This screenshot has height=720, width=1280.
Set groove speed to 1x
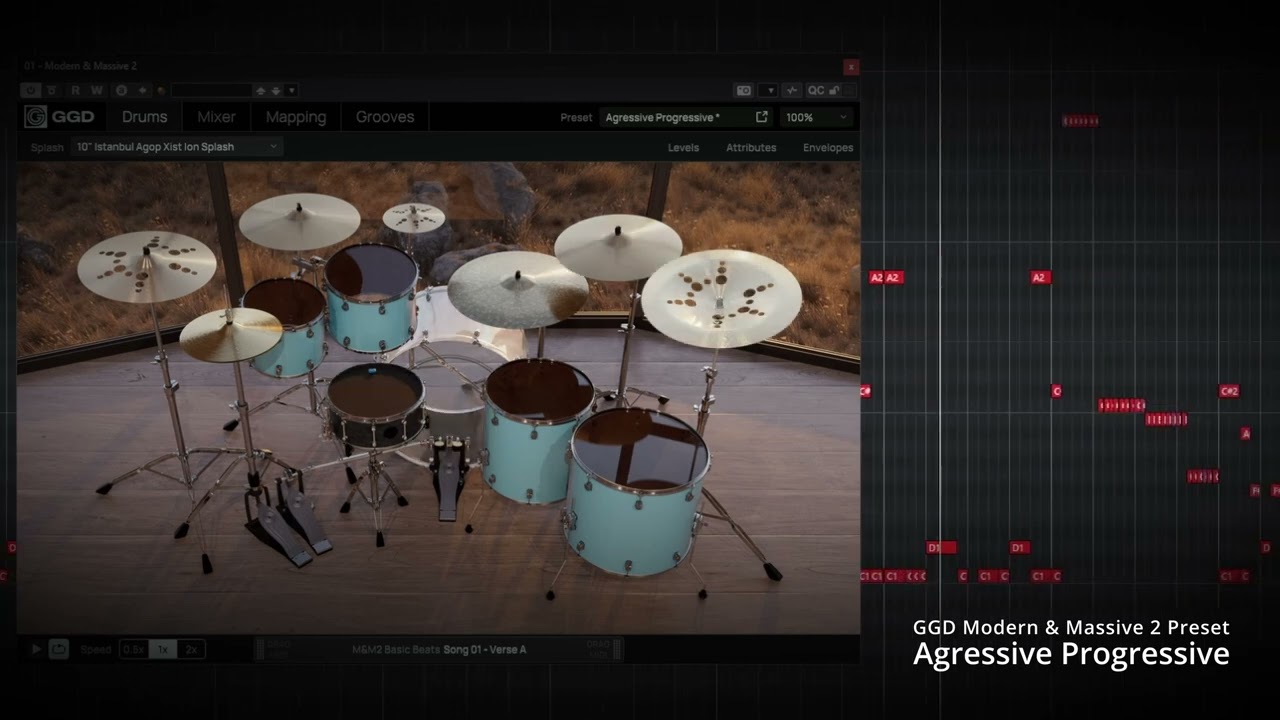(162, 649)
